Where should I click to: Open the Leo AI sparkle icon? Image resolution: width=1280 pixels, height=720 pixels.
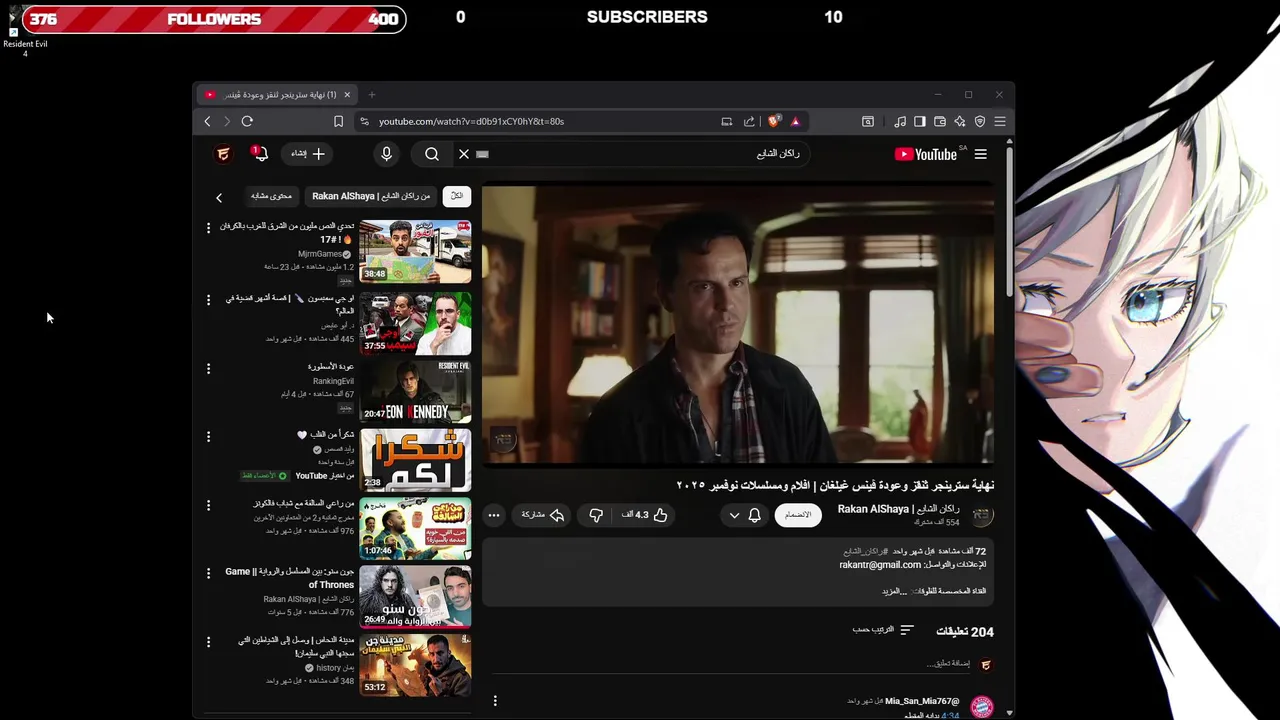(960, 121)
